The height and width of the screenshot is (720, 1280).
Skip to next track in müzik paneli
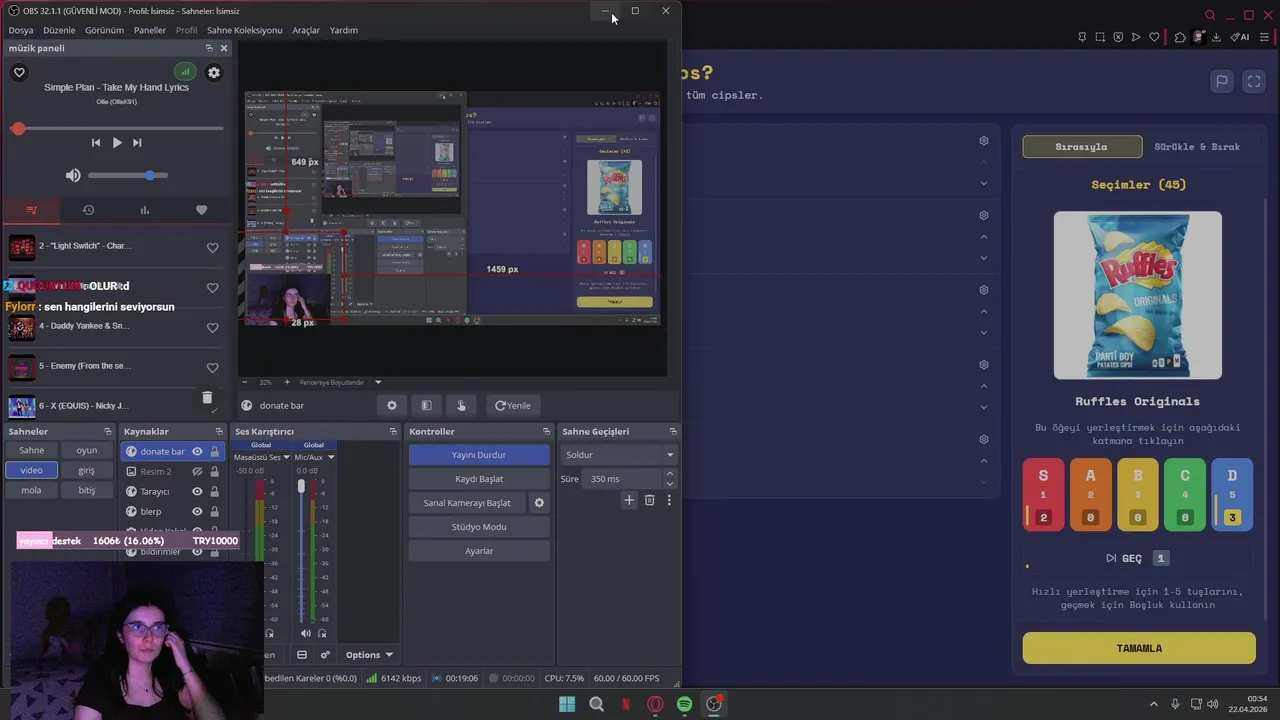pyautogui.click(x=138, y=142)
